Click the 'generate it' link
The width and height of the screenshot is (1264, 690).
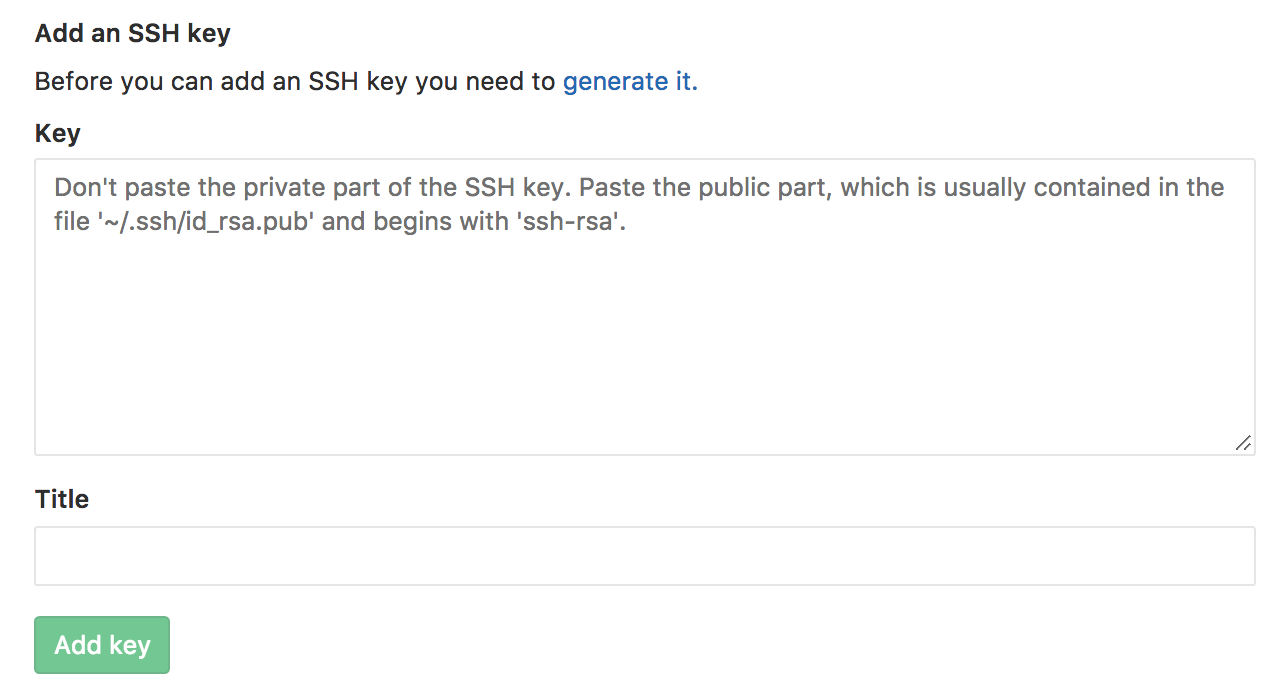coord(629,82)
